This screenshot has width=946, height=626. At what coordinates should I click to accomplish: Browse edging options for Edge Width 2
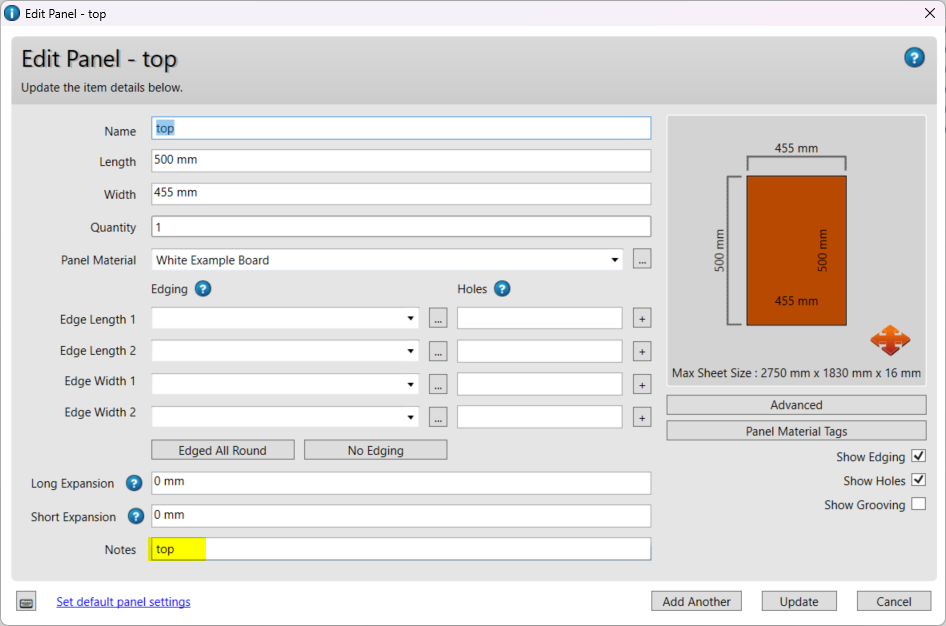coord(438,417)
